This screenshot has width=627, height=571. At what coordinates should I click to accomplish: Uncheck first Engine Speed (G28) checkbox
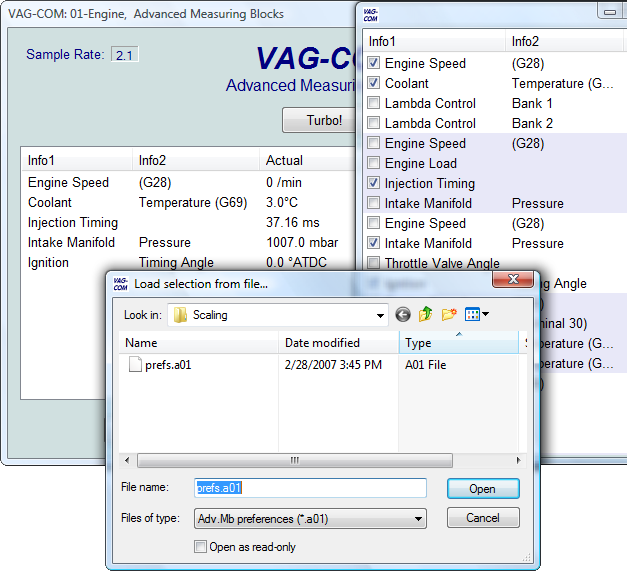[x=373, y=63]
